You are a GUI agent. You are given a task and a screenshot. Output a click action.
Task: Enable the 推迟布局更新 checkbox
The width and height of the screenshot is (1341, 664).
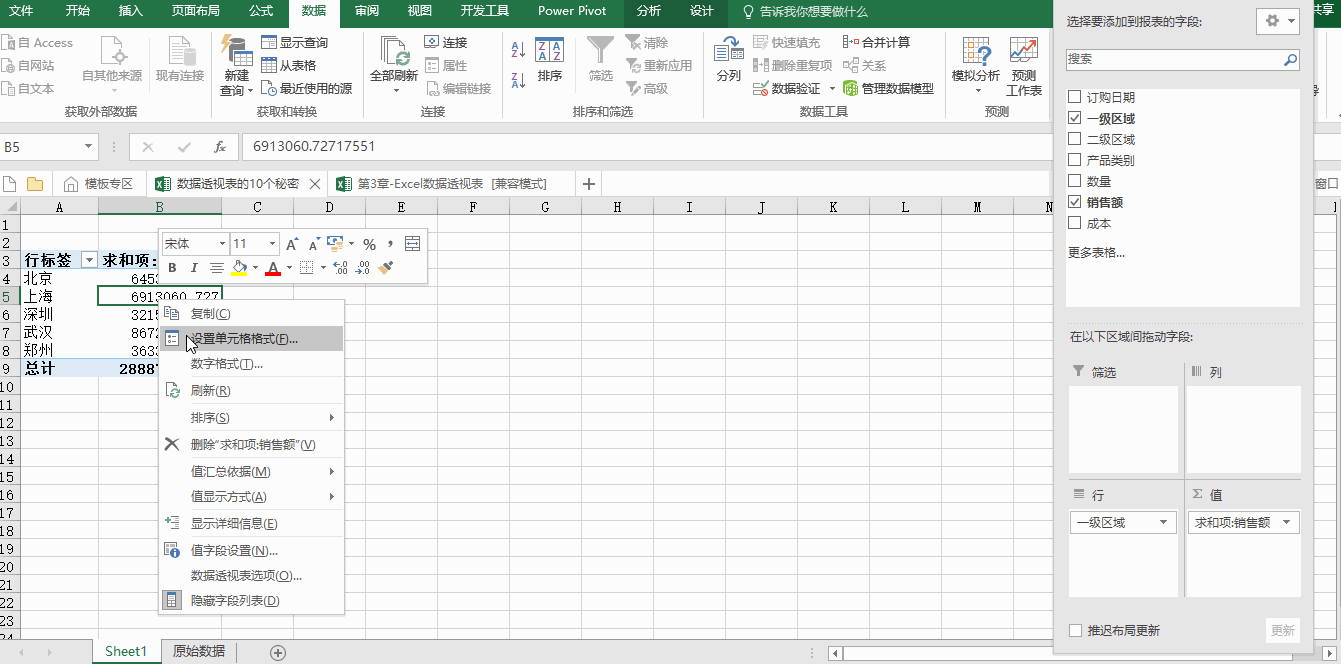(x=1076, y=630)
